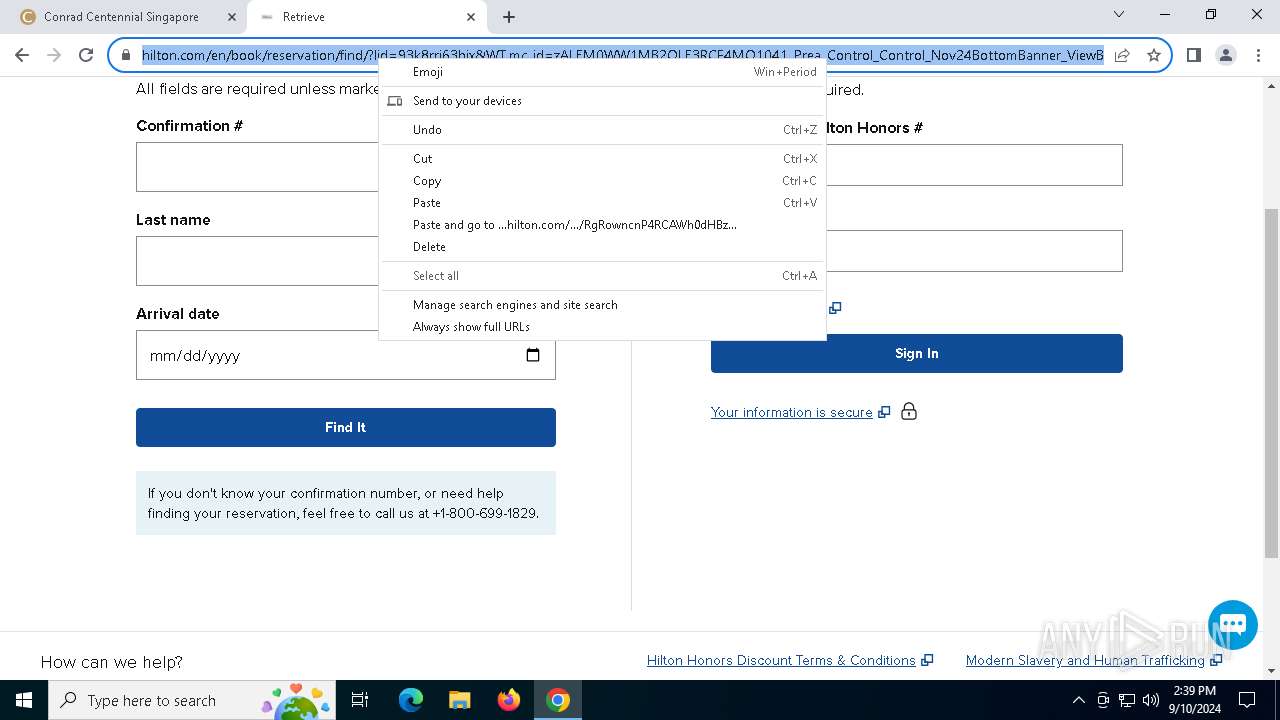Choose Undo in the context menu
Viewport: 1280px width, 720px height.
[x=602, y=130]
